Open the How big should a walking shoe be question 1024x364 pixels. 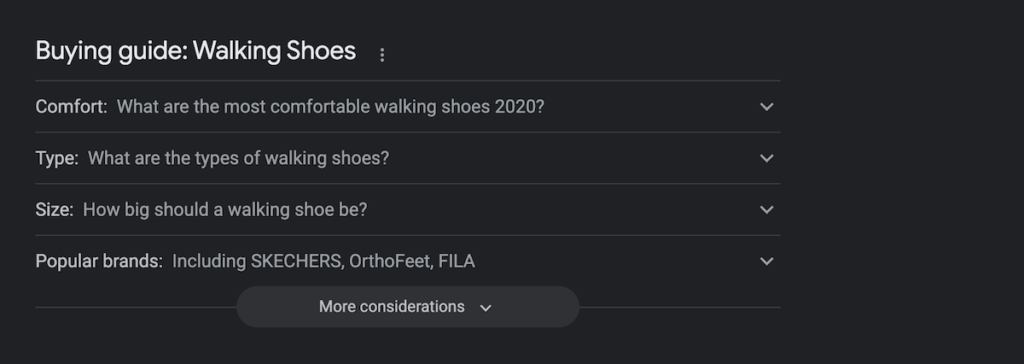pos(225,210)
